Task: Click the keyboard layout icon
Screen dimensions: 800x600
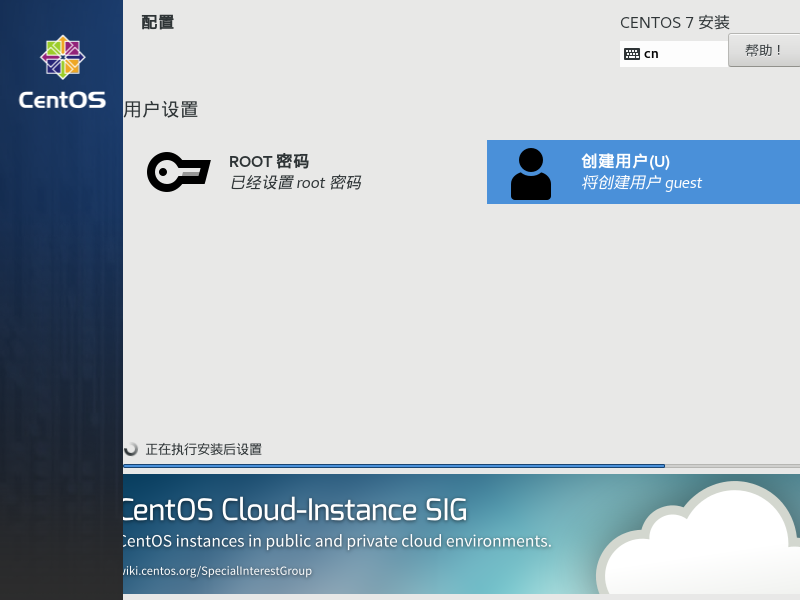Action: pyautogui.click(x=632, y=54)
